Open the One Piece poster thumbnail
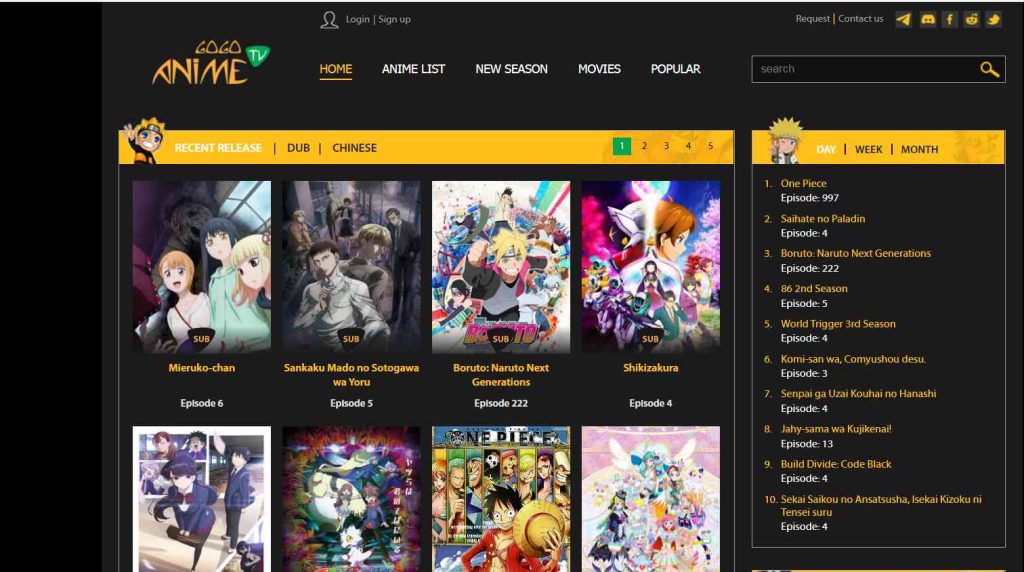1024x572 pixels. (501, 499)
